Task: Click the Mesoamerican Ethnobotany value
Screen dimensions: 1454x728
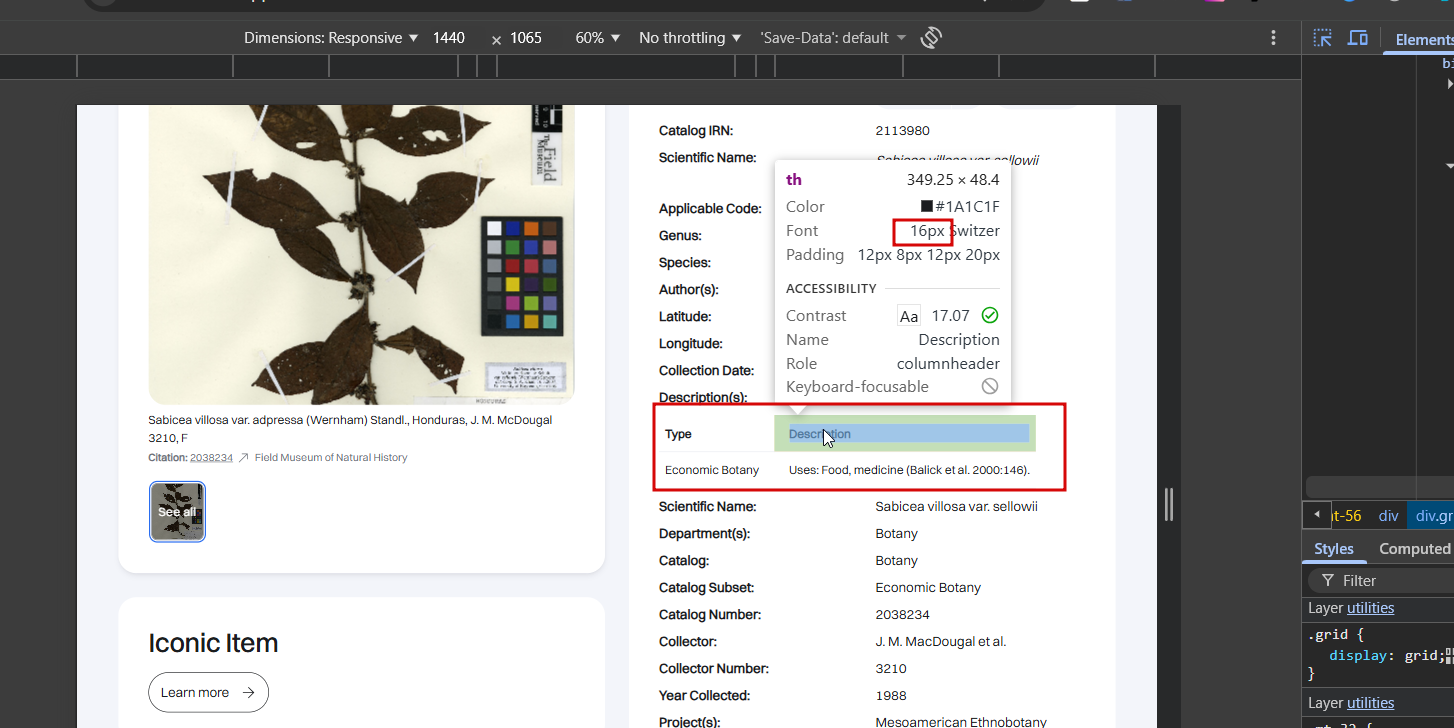Action: 961,723
